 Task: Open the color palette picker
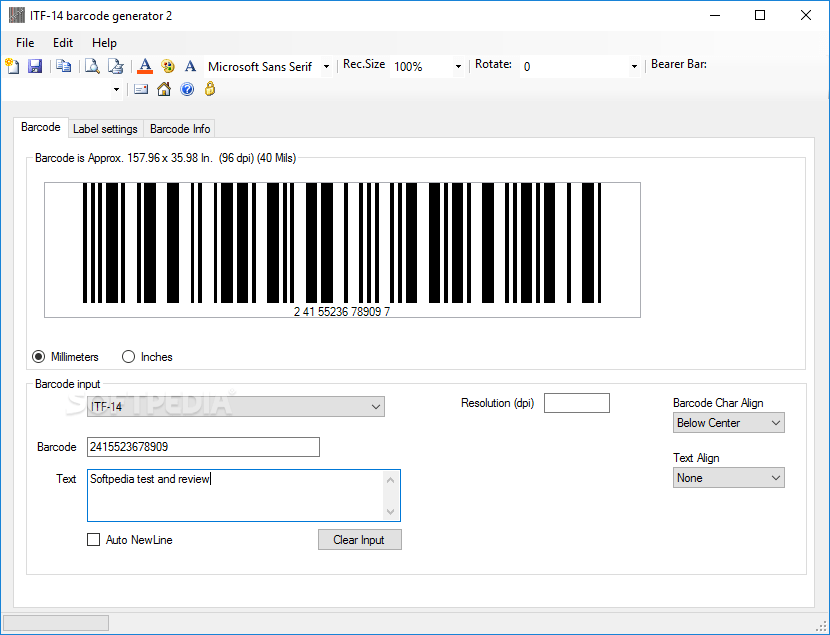[167, 65]
